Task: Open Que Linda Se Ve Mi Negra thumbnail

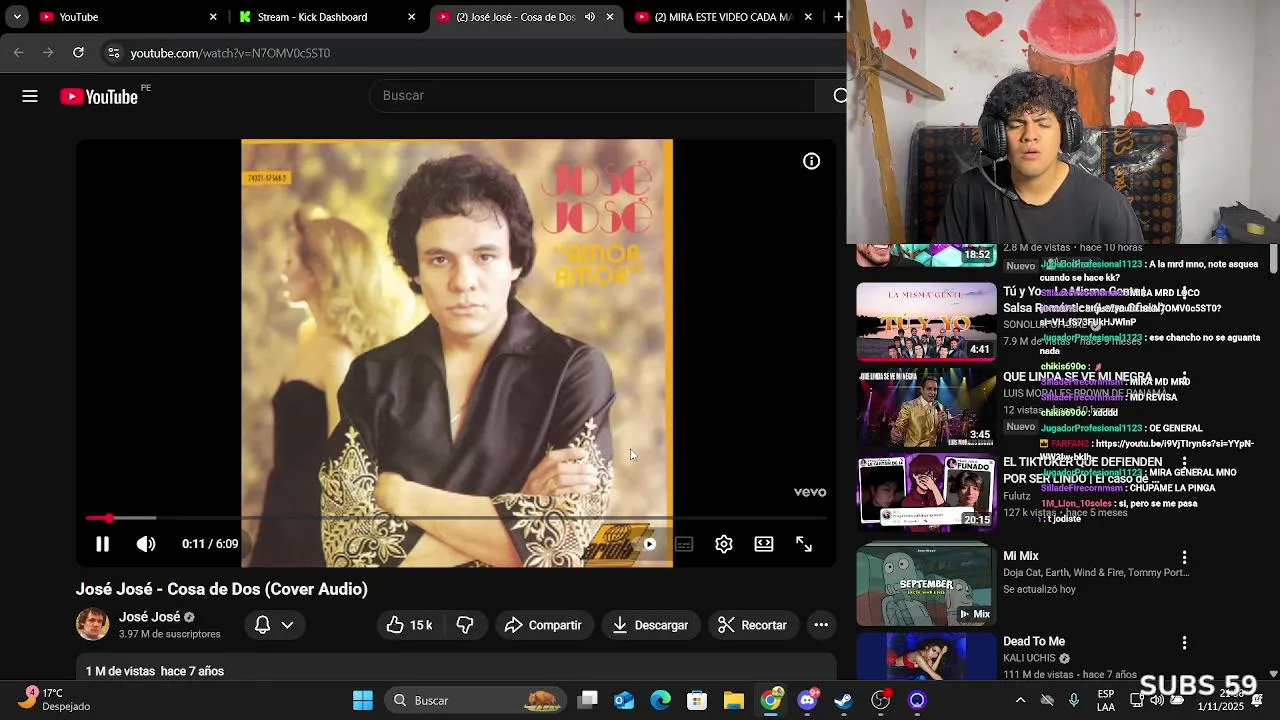Action: point(927,408)
